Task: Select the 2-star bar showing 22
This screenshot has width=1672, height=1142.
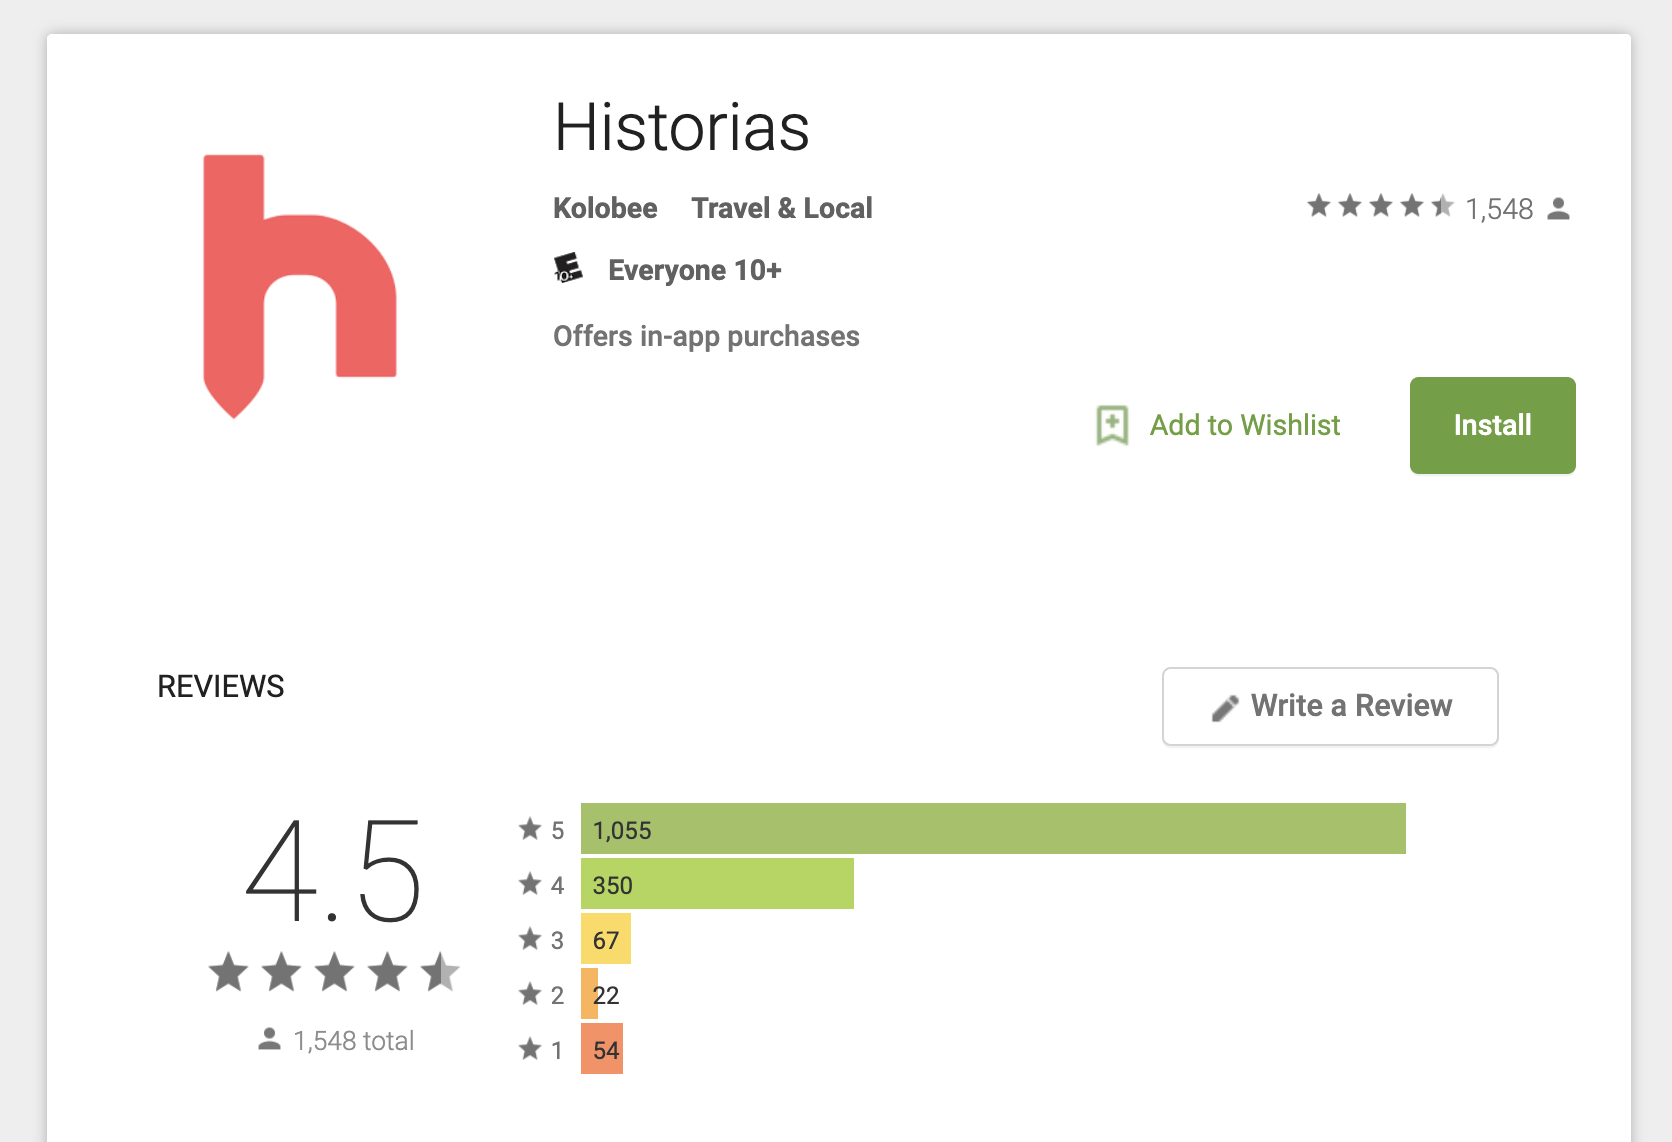Action: click(600, 994)
